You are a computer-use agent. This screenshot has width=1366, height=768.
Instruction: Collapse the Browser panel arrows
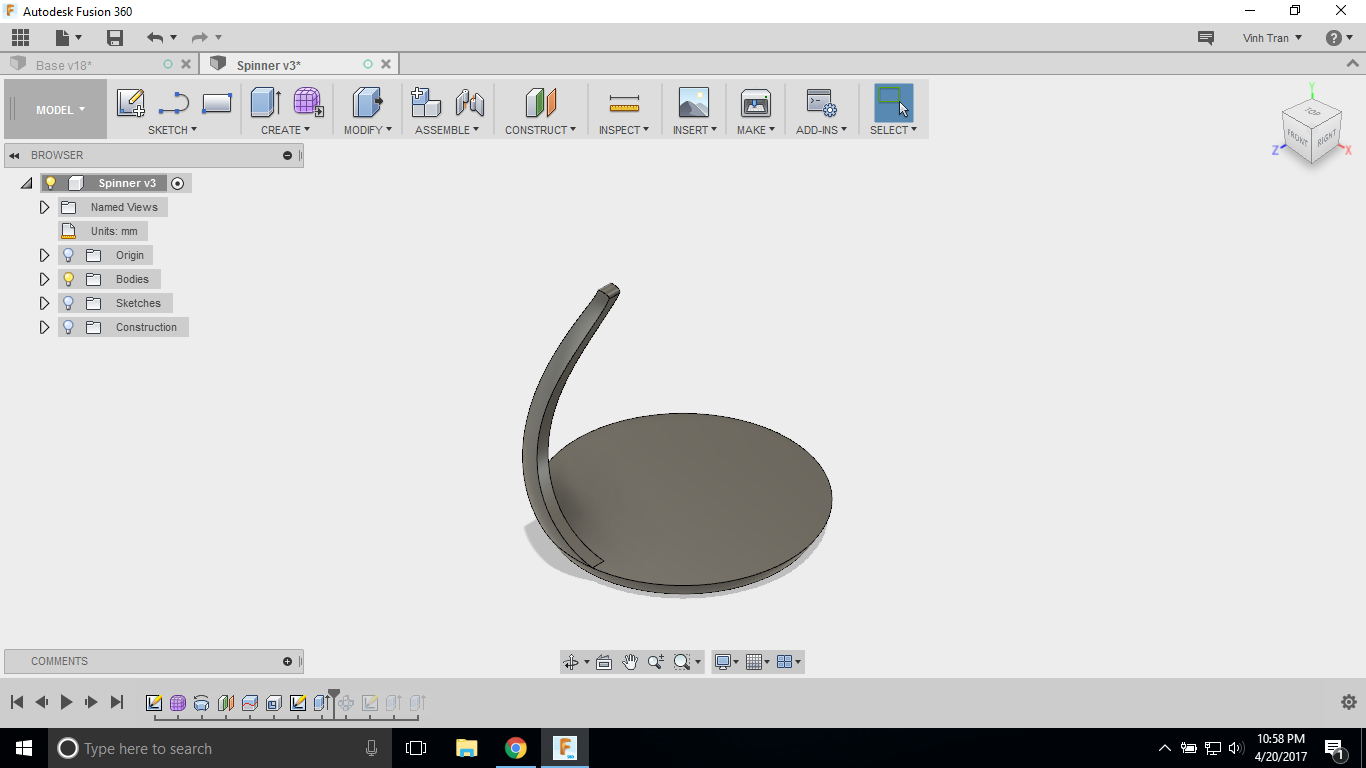(x=14, y=155)
